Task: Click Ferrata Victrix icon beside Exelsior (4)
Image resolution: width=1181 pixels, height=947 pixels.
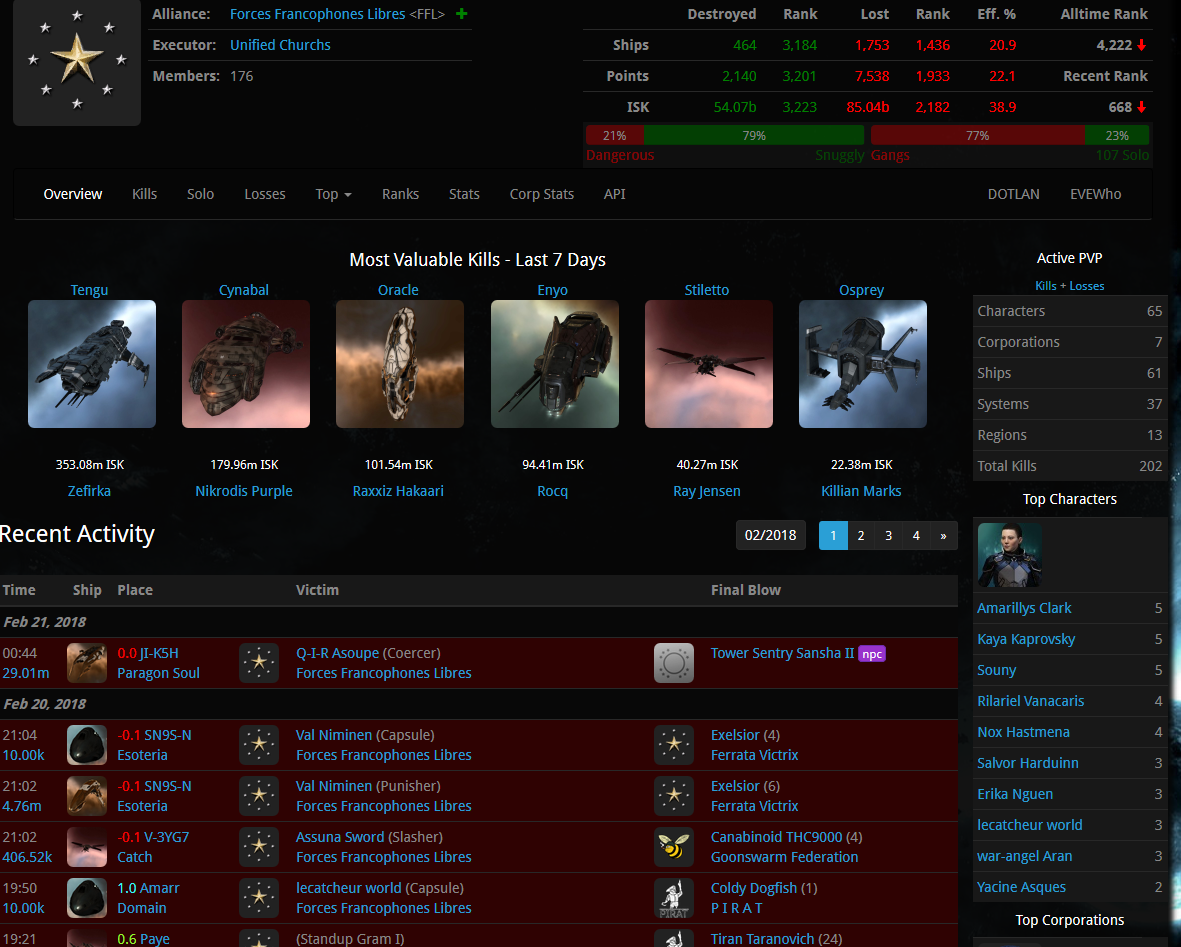Action: (674, 745)
